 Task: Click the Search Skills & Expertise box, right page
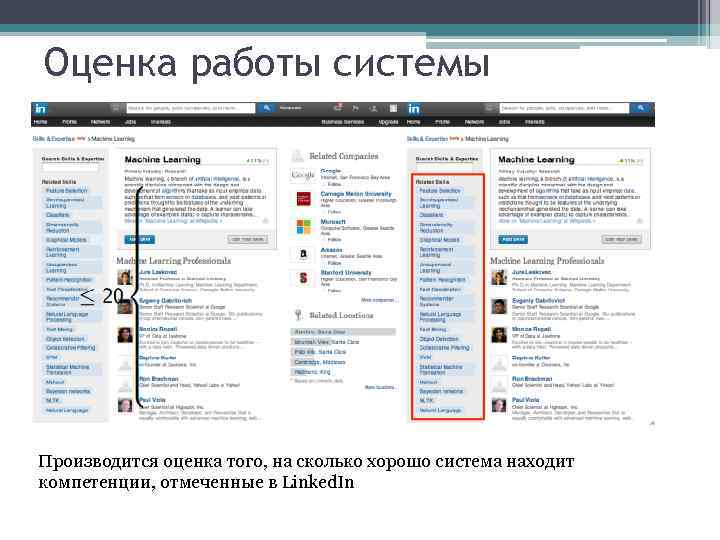pyautogui.click(x=445, y=168)
